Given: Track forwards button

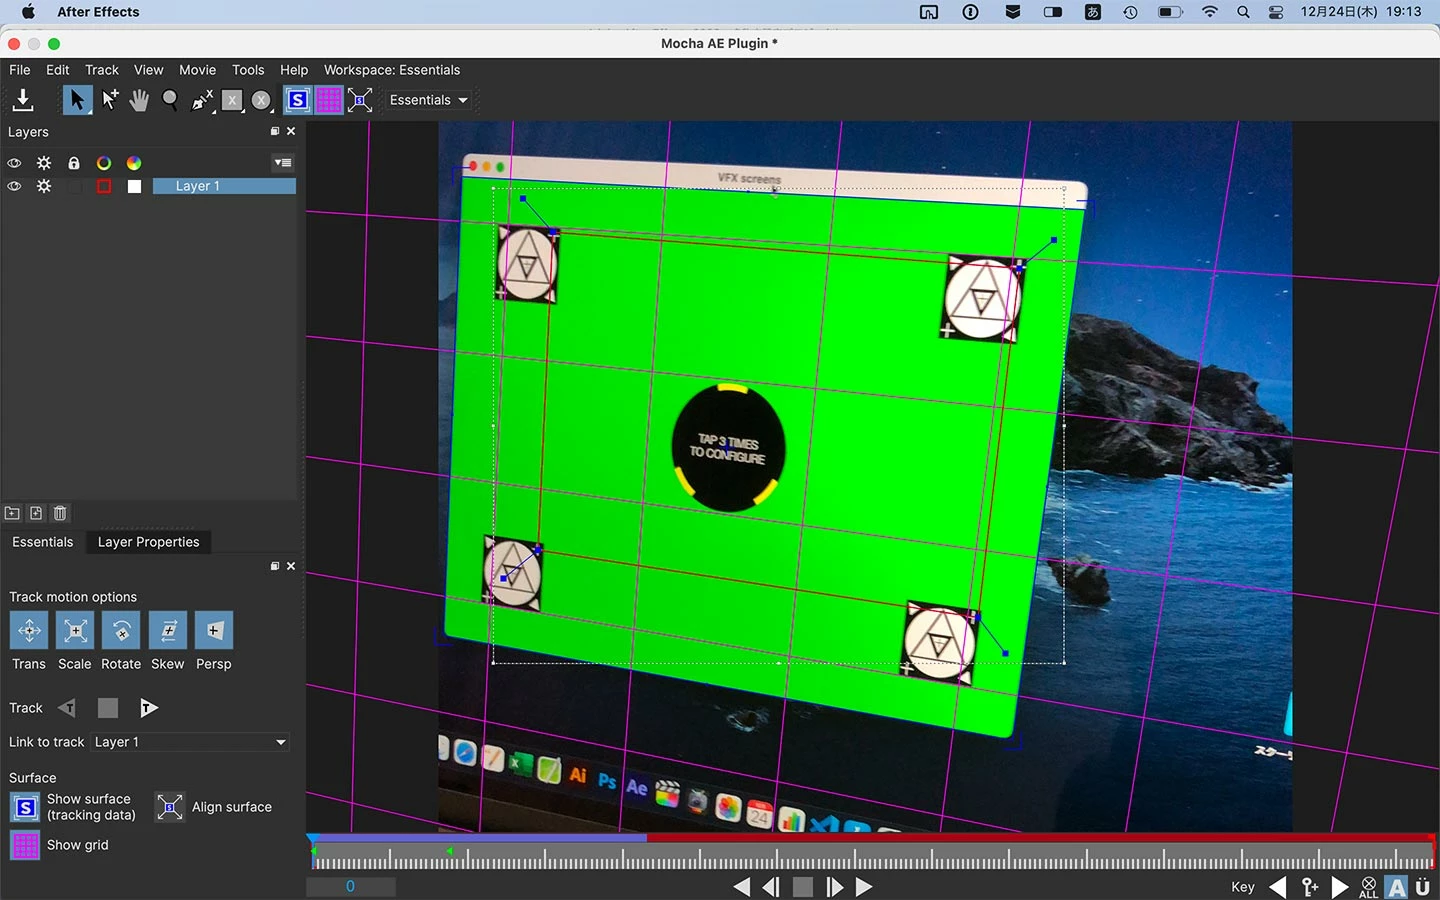Looking at the screenshot, I should click(x=148, y=708).
